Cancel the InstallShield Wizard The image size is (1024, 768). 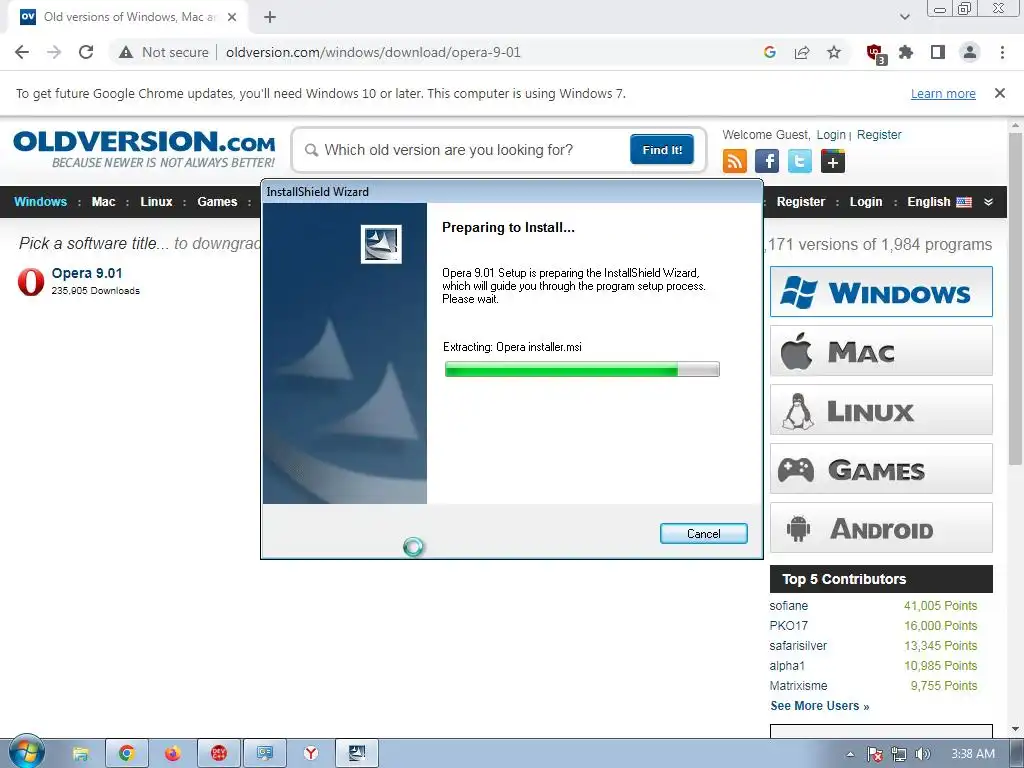[703, 534]
